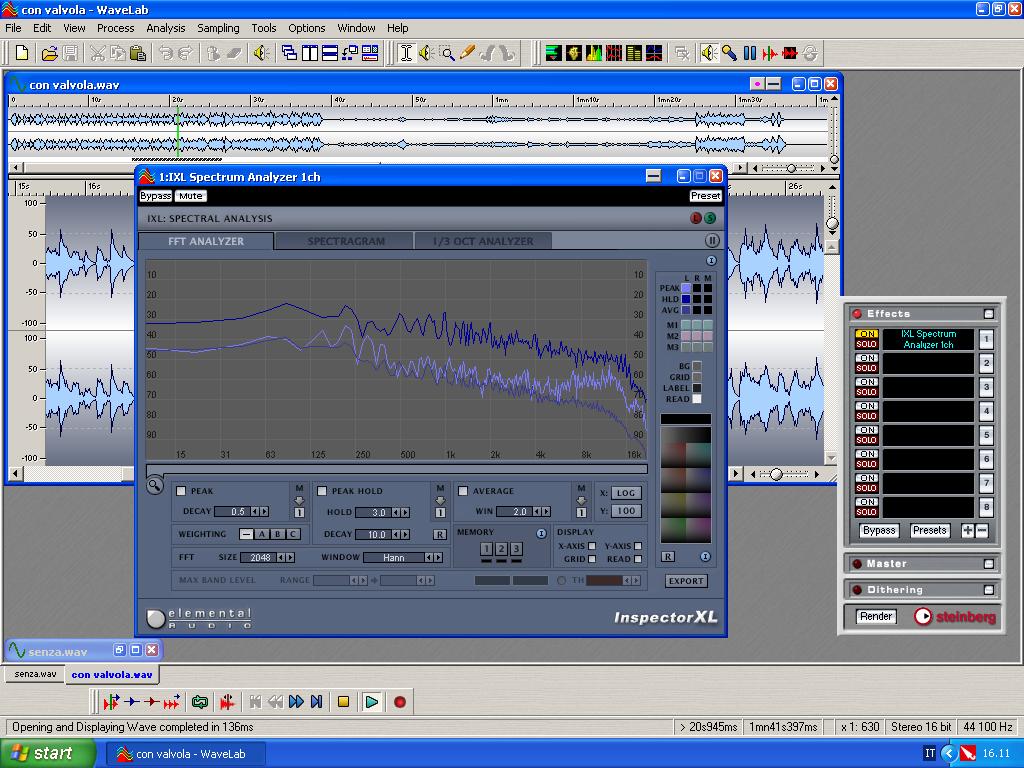1024x768 pixels.
Task: Click the loop playback icon in transport
Action: (x=200, y=702)
